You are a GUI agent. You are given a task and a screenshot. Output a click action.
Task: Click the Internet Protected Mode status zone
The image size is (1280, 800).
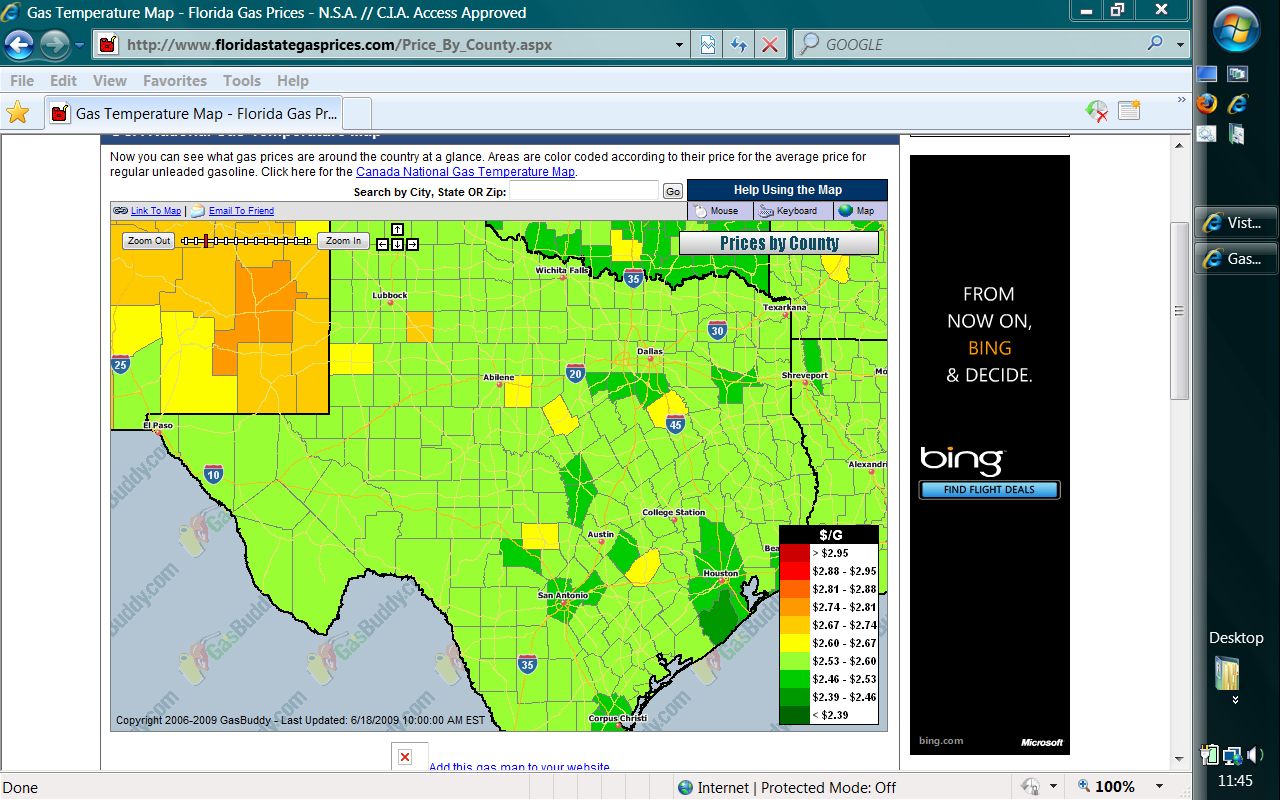(786, 787)
